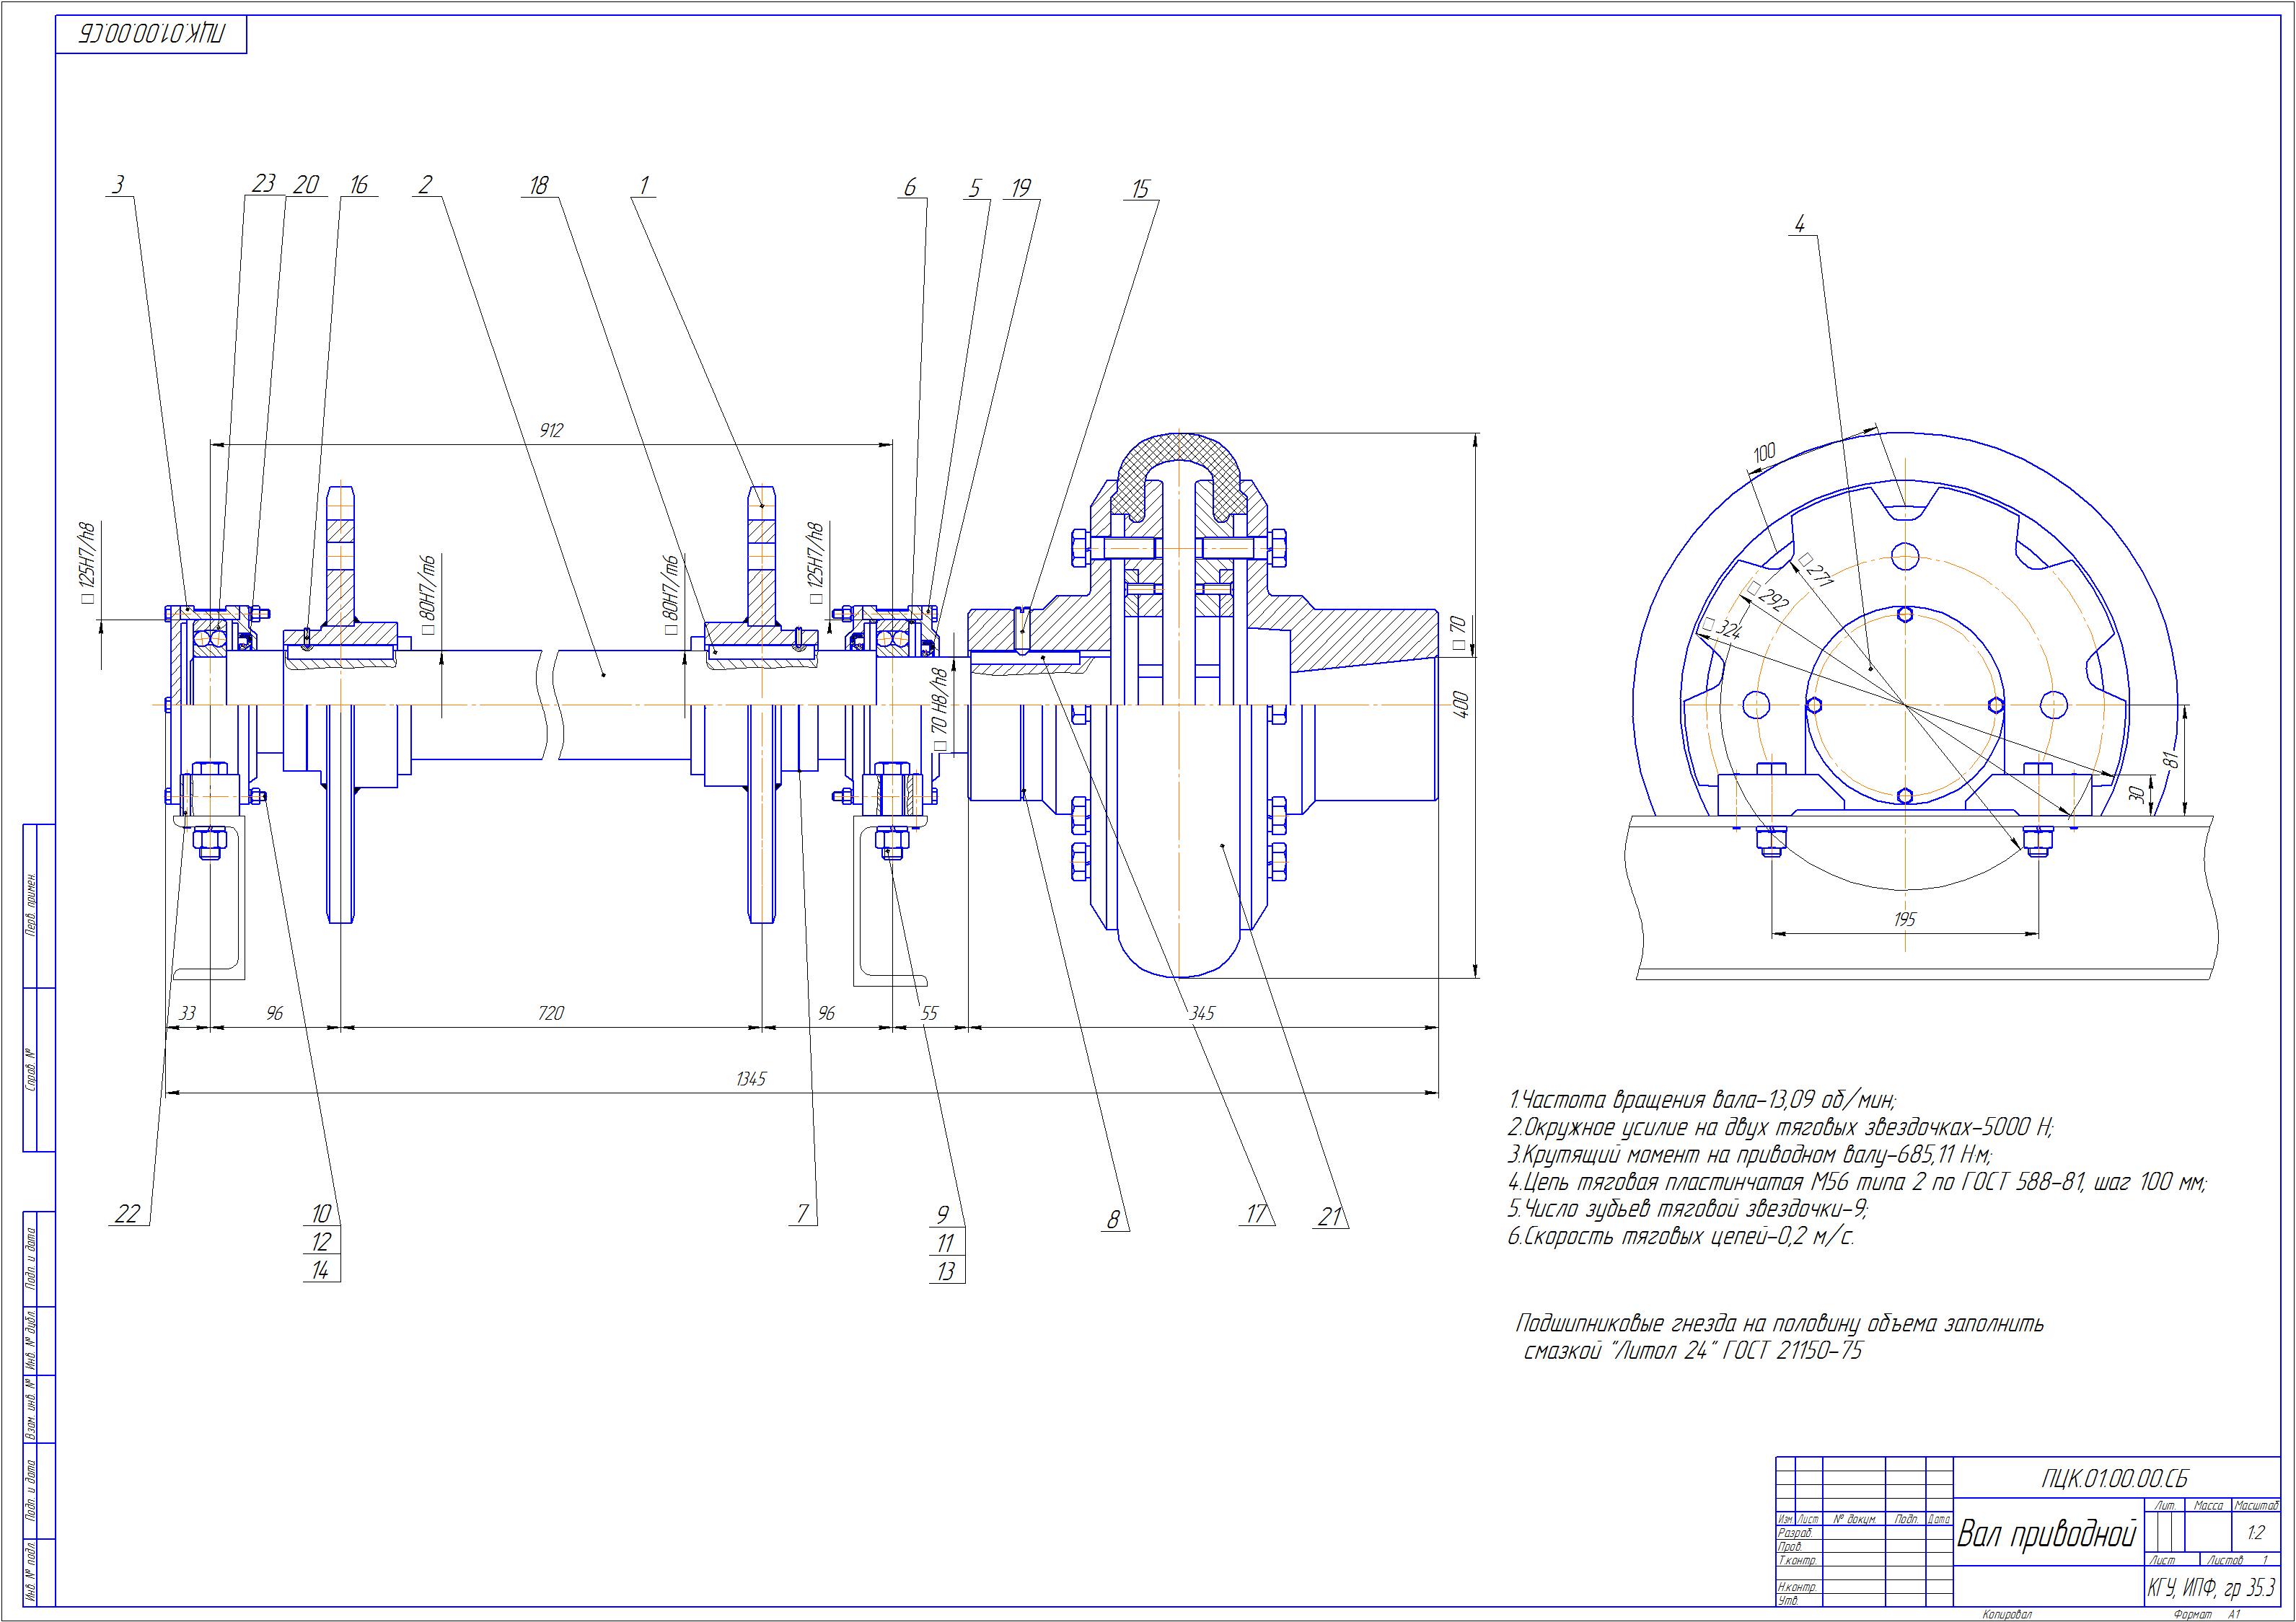Image resolution: width=2296 pixels, height=1622 pixels.
Task: Select callout number 11 in stacked labels
Action: 945,1243
